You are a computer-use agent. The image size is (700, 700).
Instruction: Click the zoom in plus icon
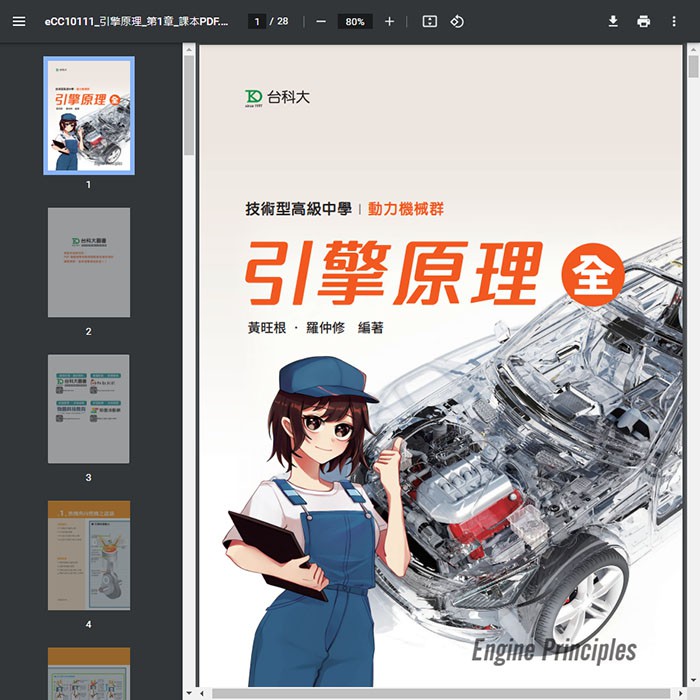point(389,21)
